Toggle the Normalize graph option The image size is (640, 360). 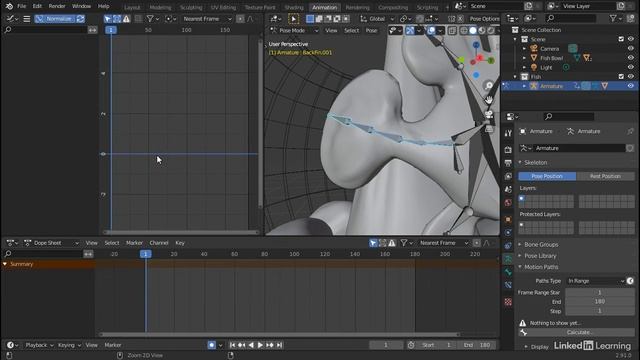(x=56, y=19)
